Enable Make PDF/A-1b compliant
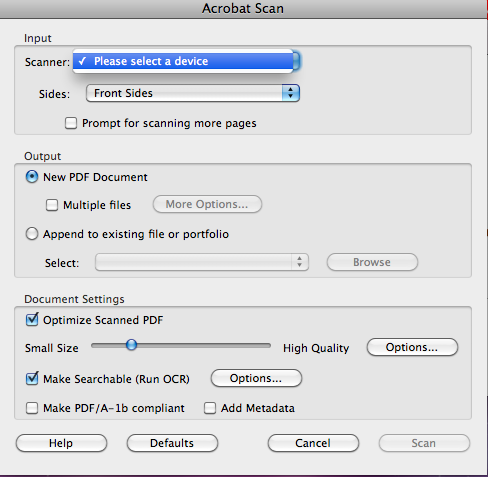The image size is (488, 477). click(x=32, y=408)
